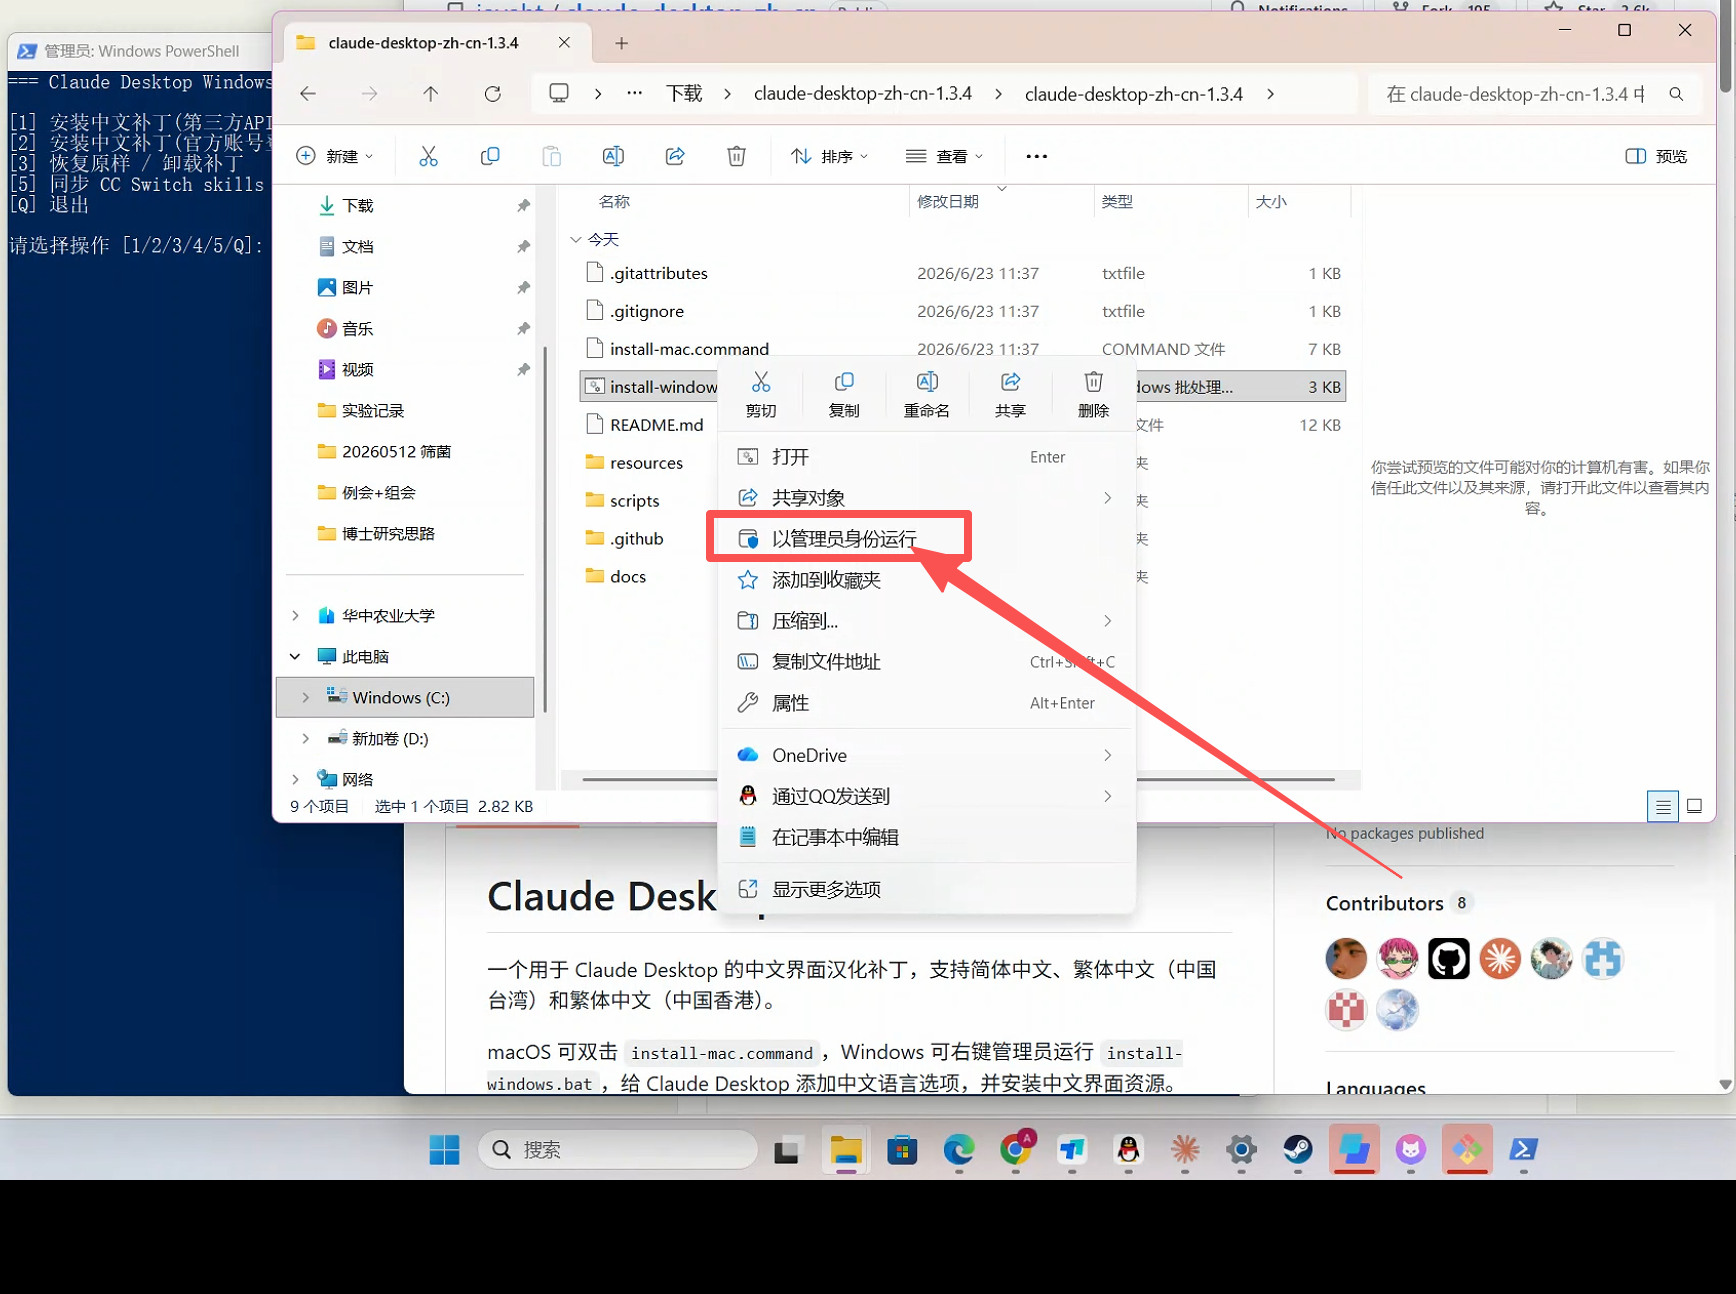
Task: Open OneDrive submenu in context menu
Action: pos(927,755)
